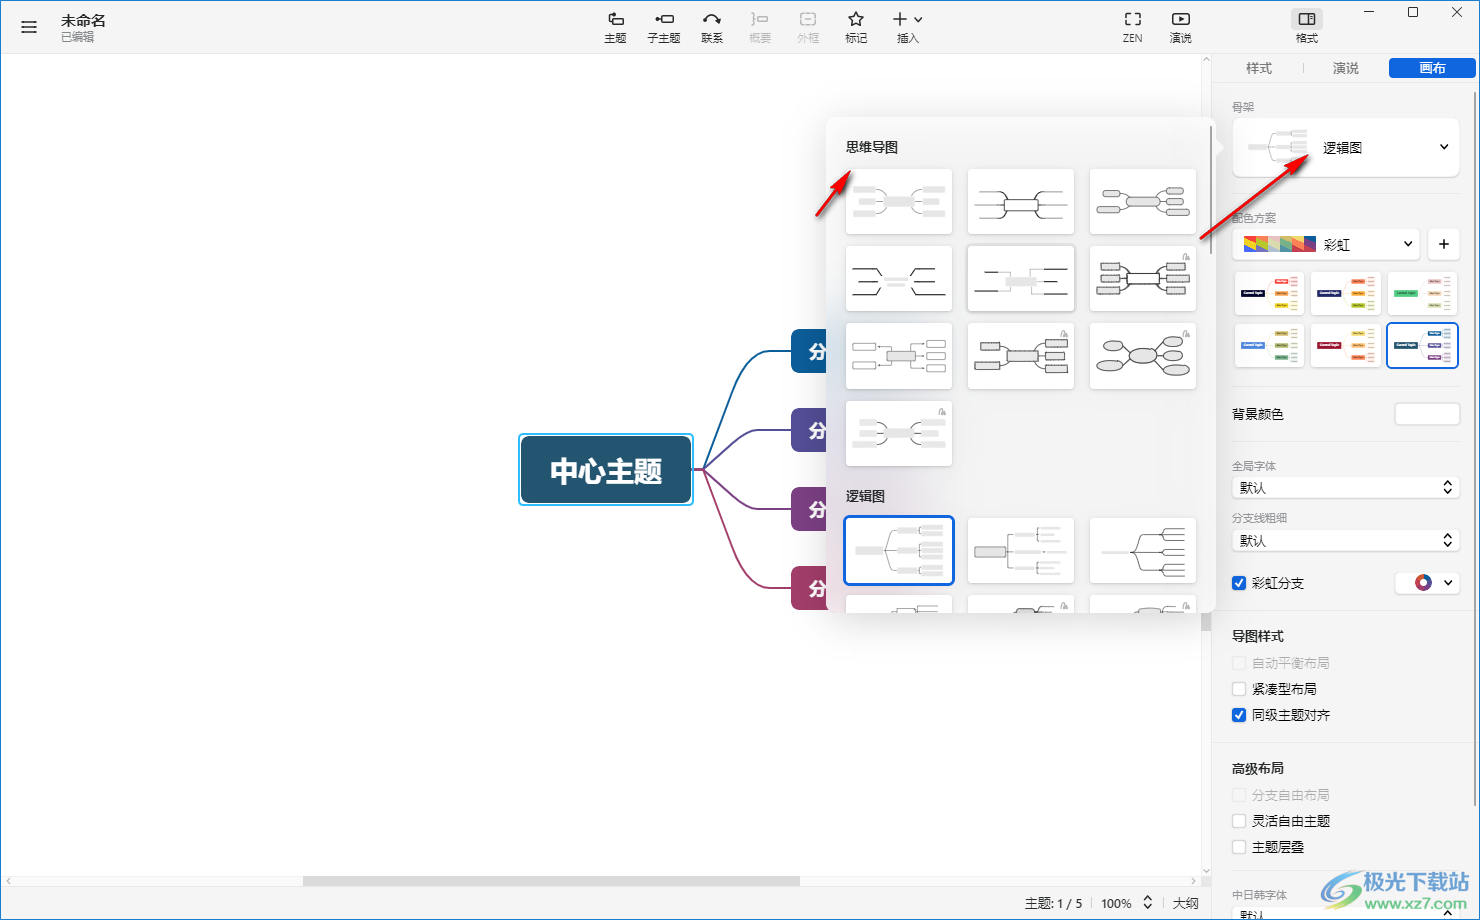Toggle the 彩虹分支 checkbox

click(1239, 583)
